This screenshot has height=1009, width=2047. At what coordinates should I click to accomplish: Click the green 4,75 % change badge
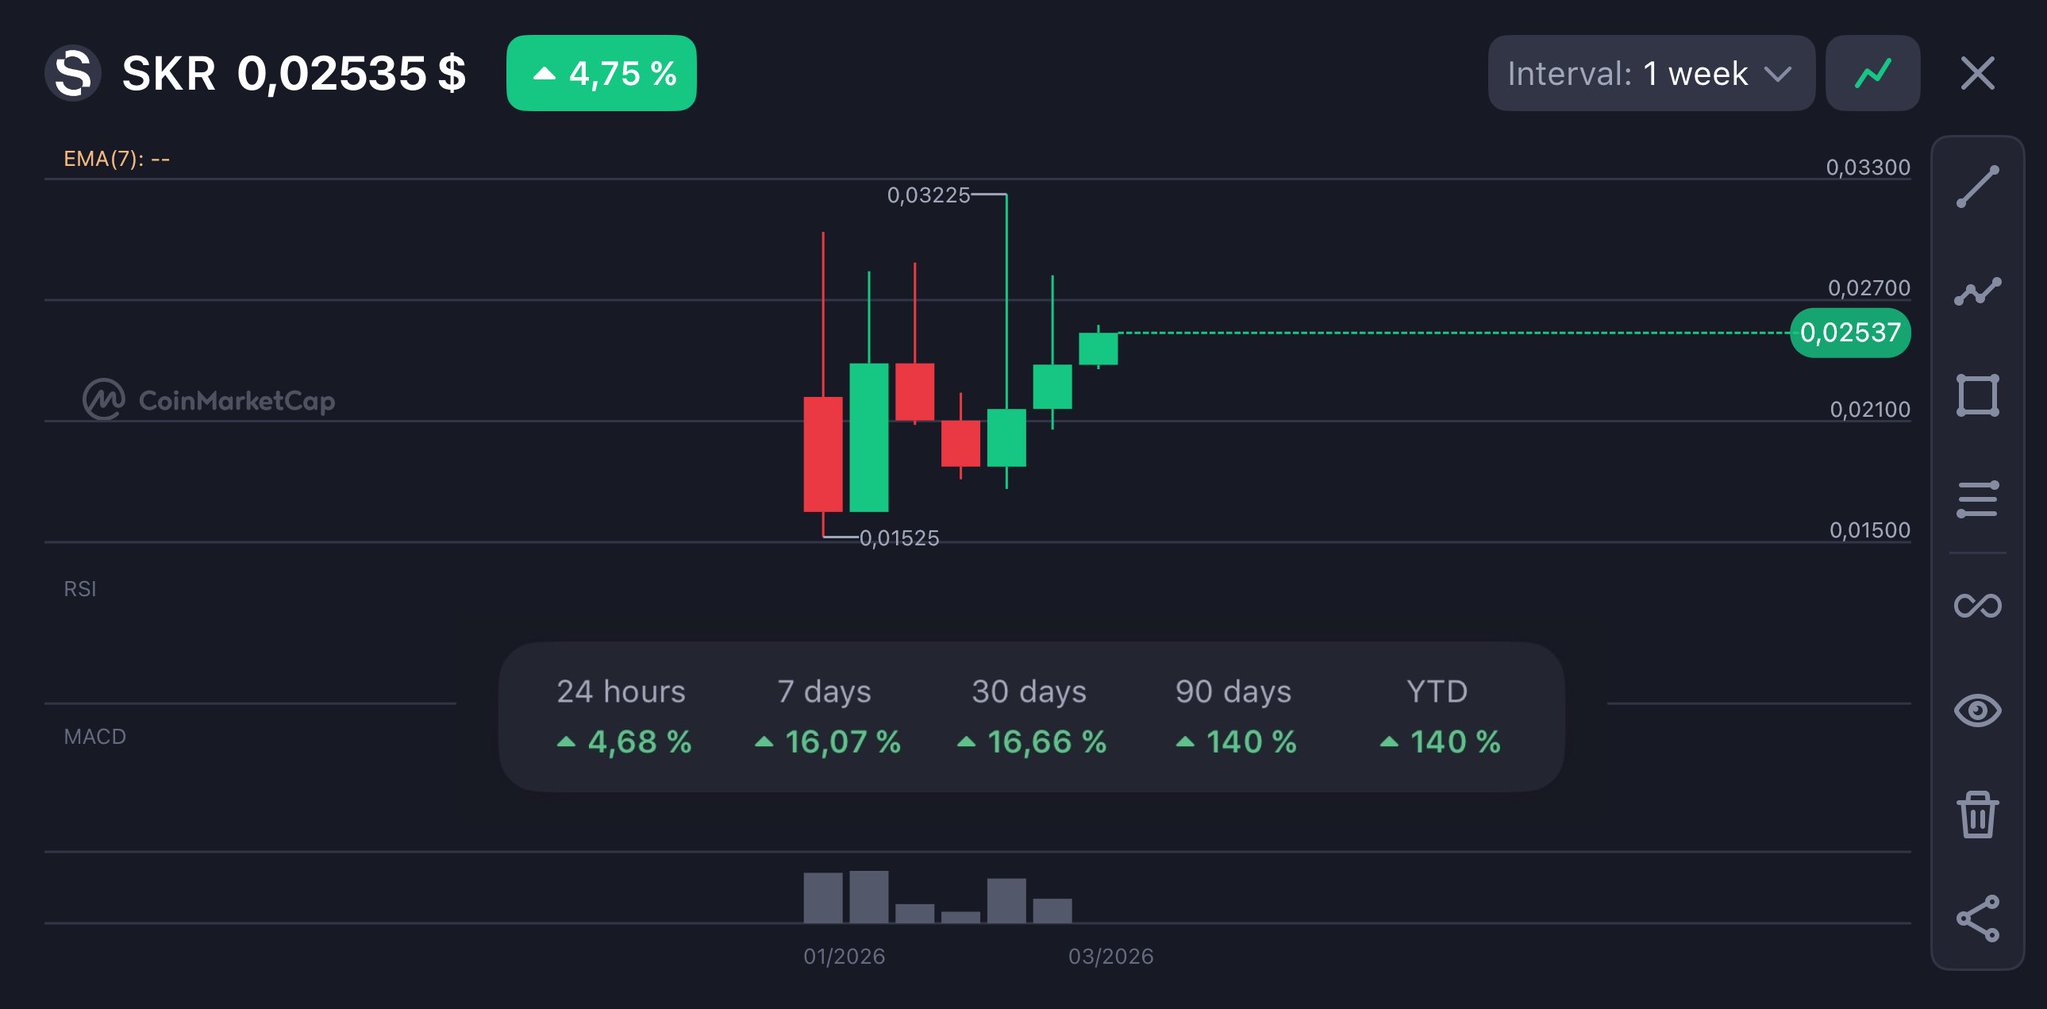(601, 73)
